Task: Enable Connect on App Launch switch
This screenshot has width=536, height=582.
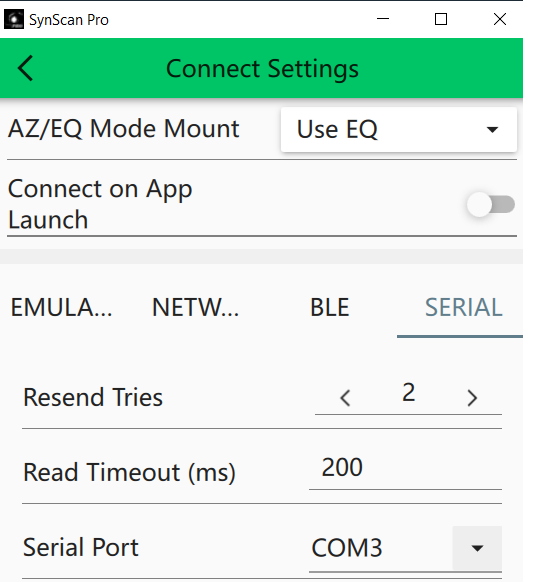Action: coord(490,205)
